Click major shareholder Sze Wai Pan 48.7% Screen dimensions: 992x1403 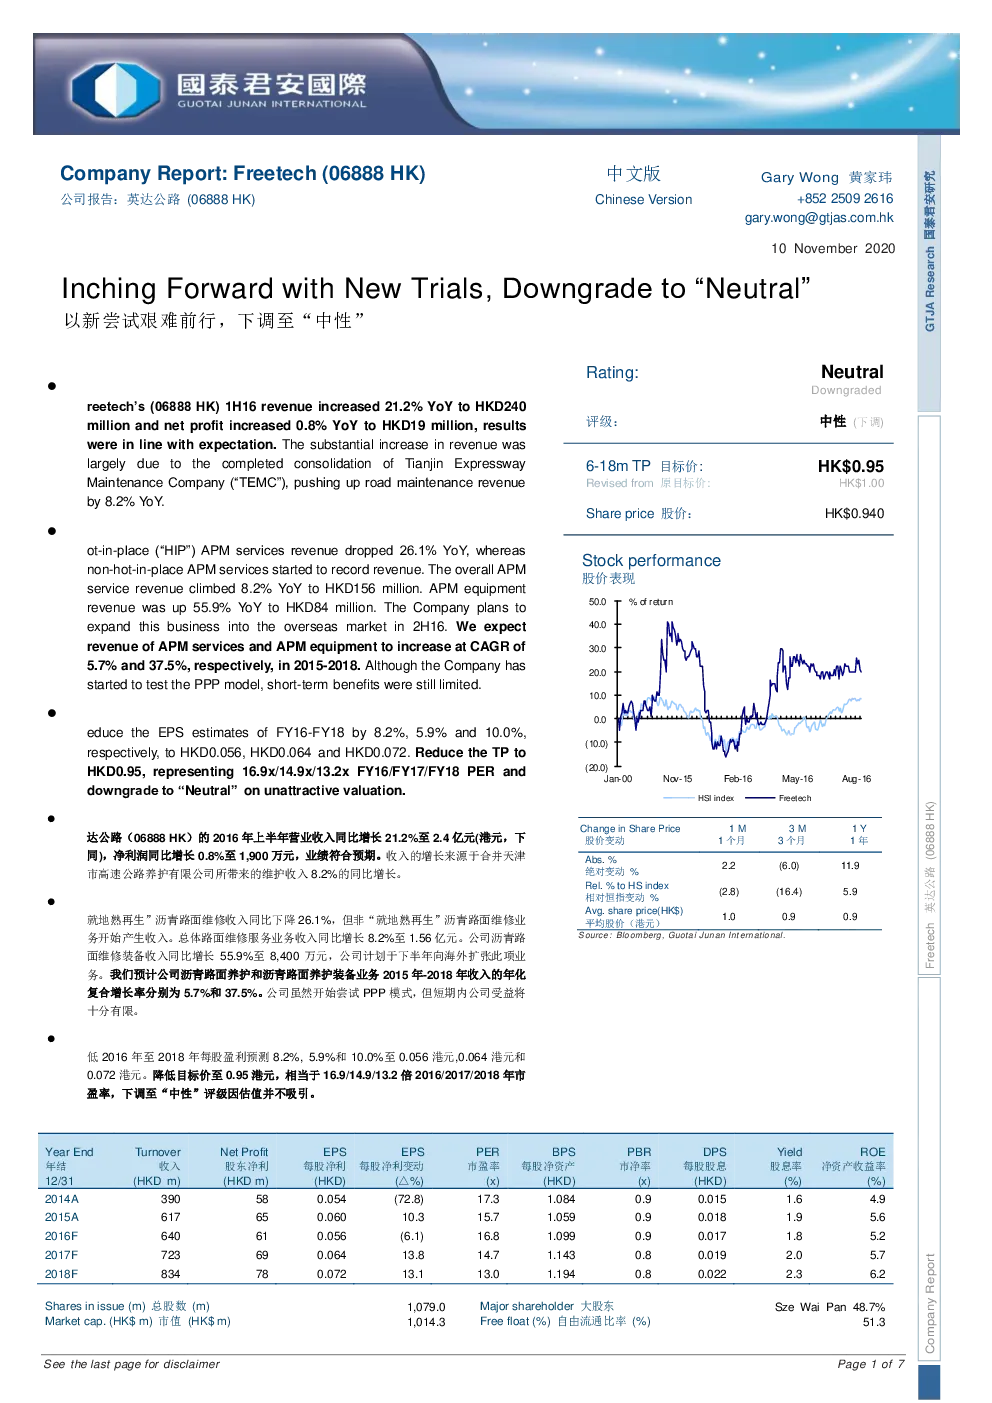[830, 1307]
